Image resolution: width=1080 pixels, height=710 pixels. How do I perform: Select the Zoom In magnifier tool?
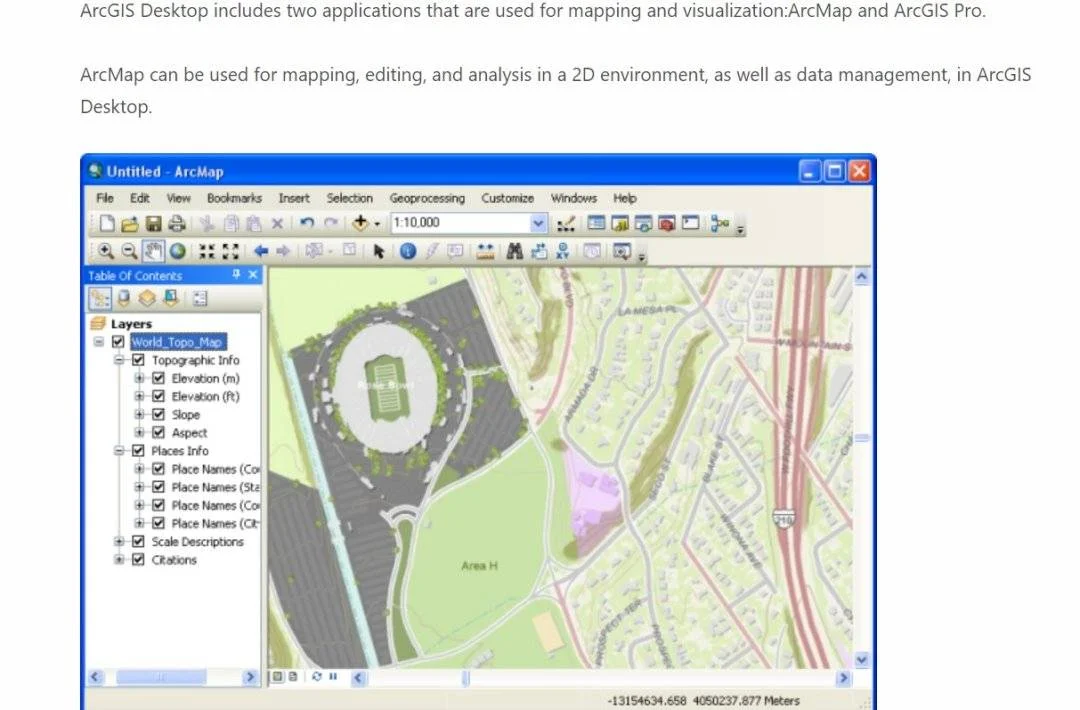click(105, 251)
